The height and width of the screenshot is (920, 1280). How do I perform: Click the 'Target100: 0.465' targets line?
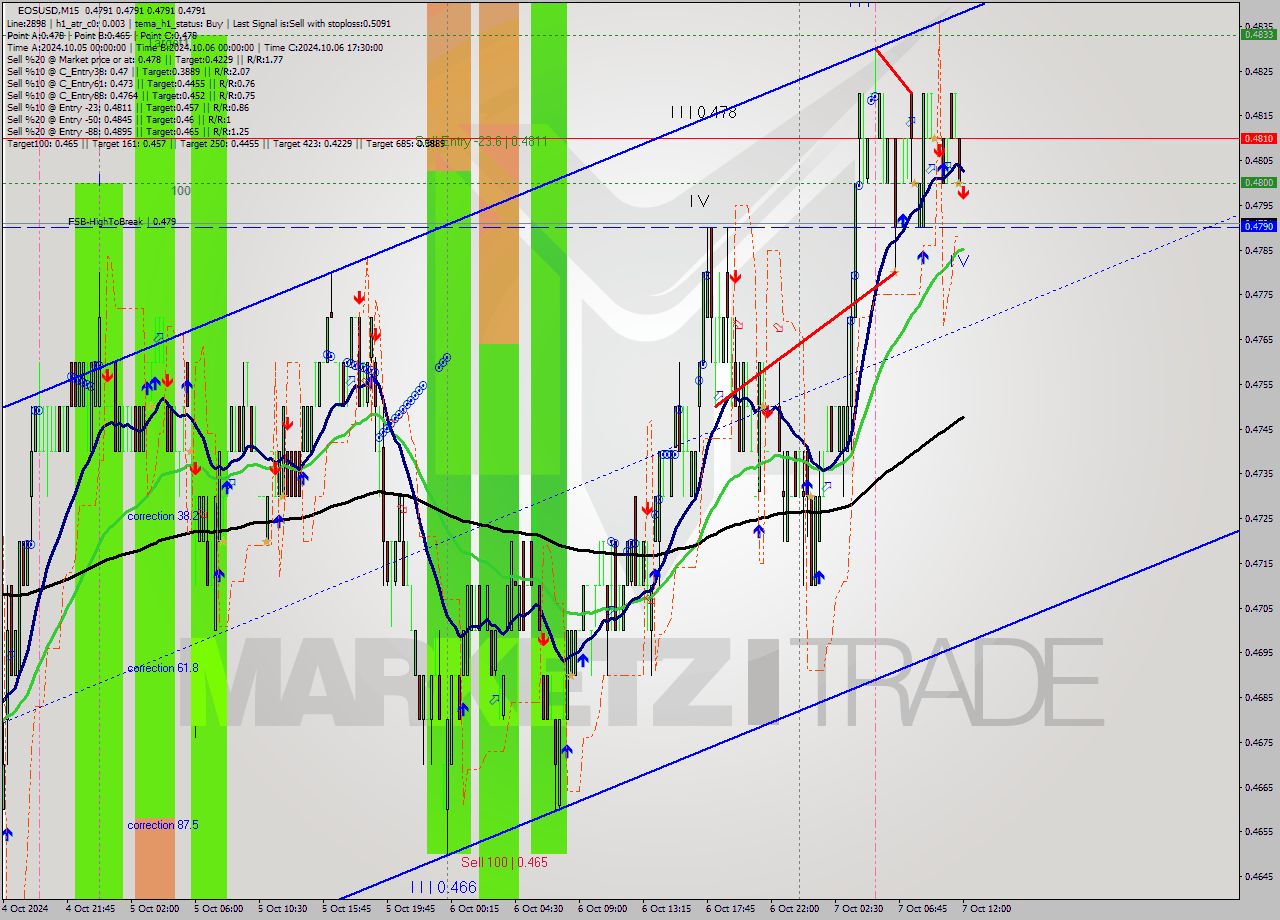pyautogui.click(x=225, y=144)
